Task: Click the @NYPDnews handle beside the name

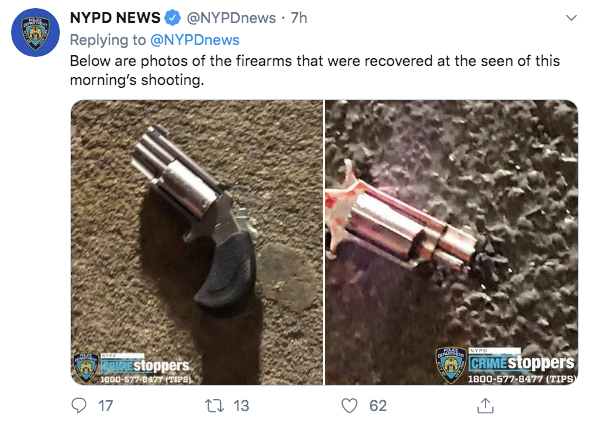Action: [231, 18]
